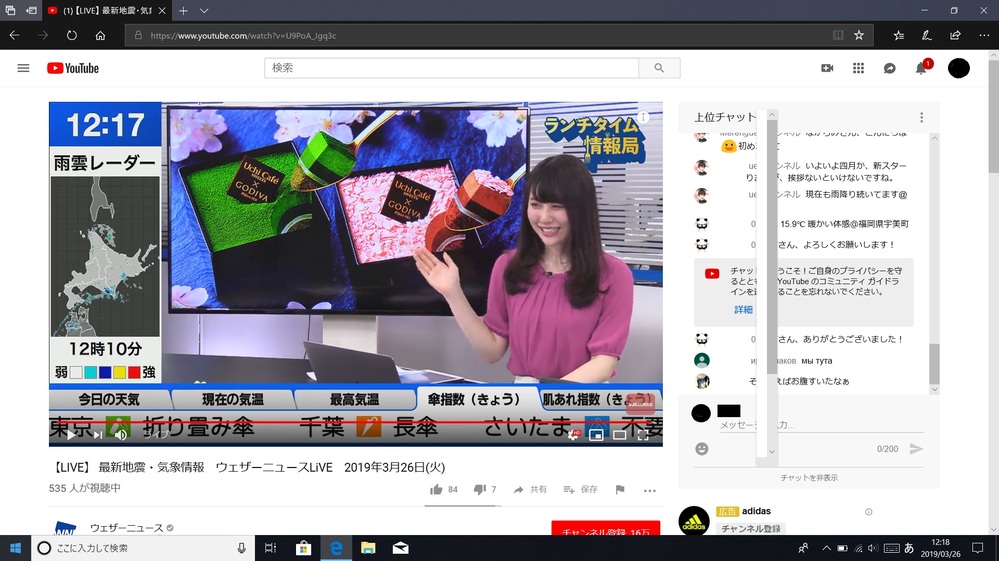Viewport: 999px width, 561px height.
Task: Click the chat message input field
Action: (x=821, y=425)
